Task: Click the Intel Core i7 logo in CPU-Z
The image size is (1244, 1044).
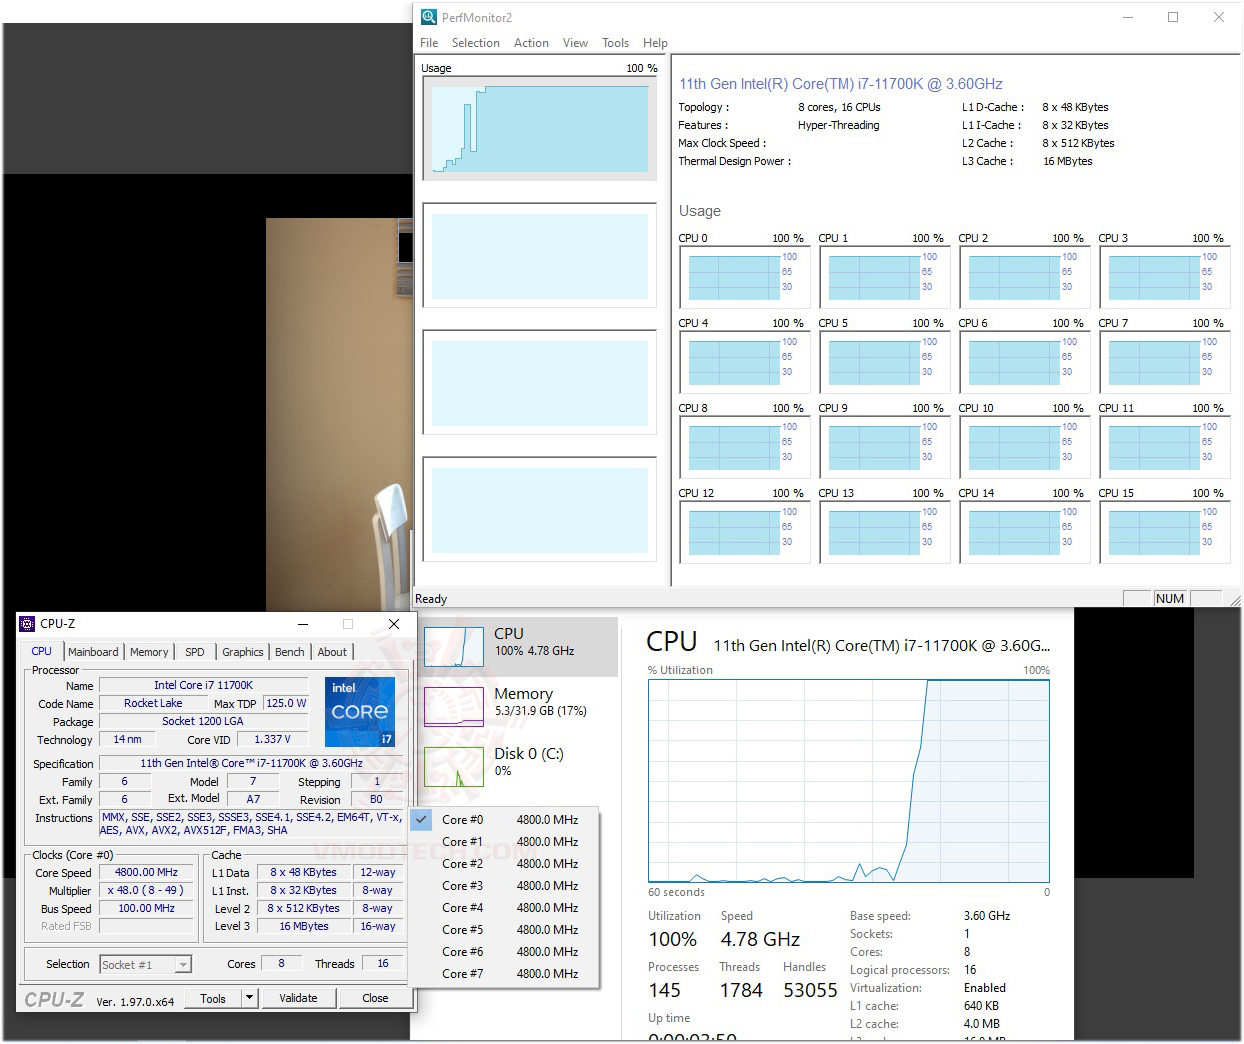Action: point(360,712)
